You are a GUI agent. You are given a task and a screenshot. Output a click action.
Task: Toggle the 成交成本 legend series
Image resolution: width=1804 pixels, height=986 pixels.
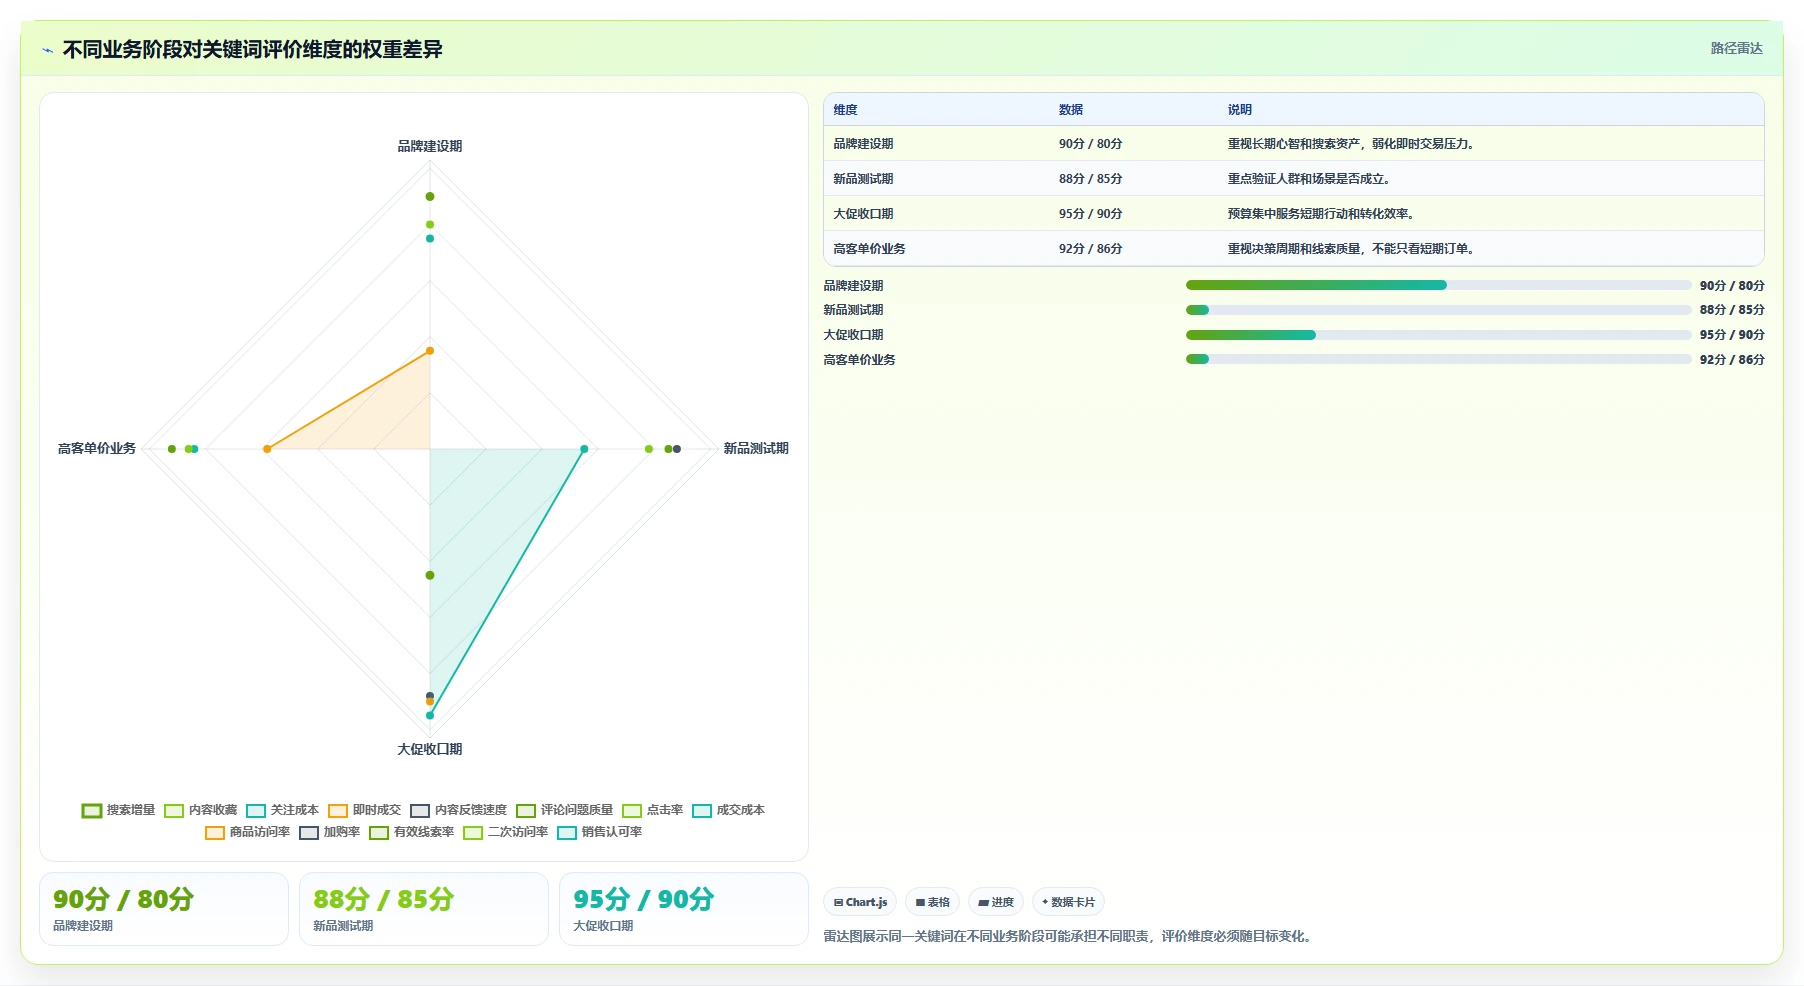click(x=729, y=810)
